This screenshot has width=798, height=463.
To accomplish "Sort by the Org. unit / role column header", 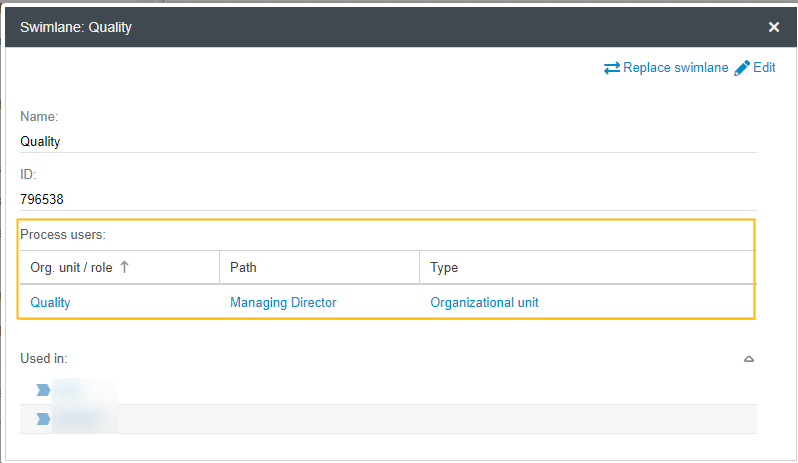I will [x=71, y=268].
